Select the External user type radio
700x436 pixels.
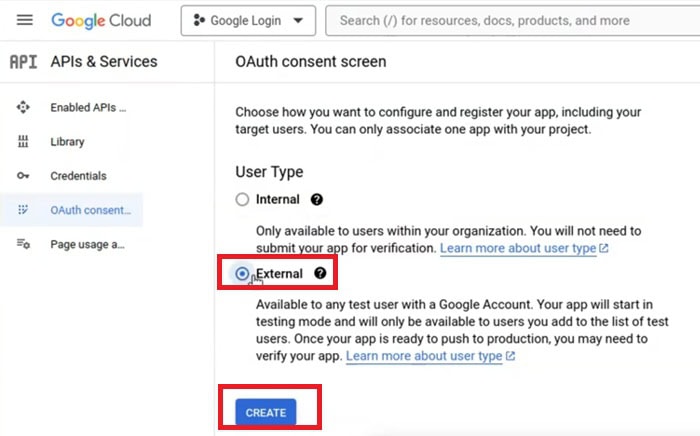pyautogui.click(x=242, y=273)
